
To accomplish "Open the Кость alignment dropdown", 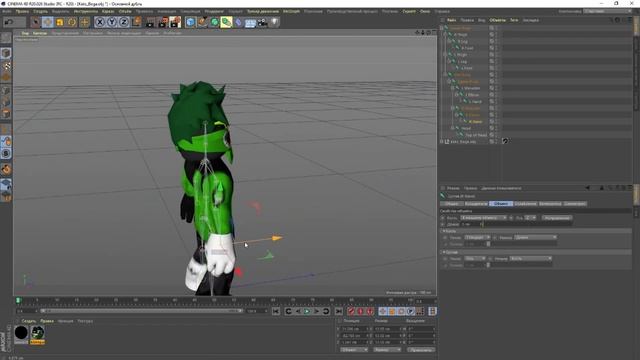I will (x=484, y=218).
